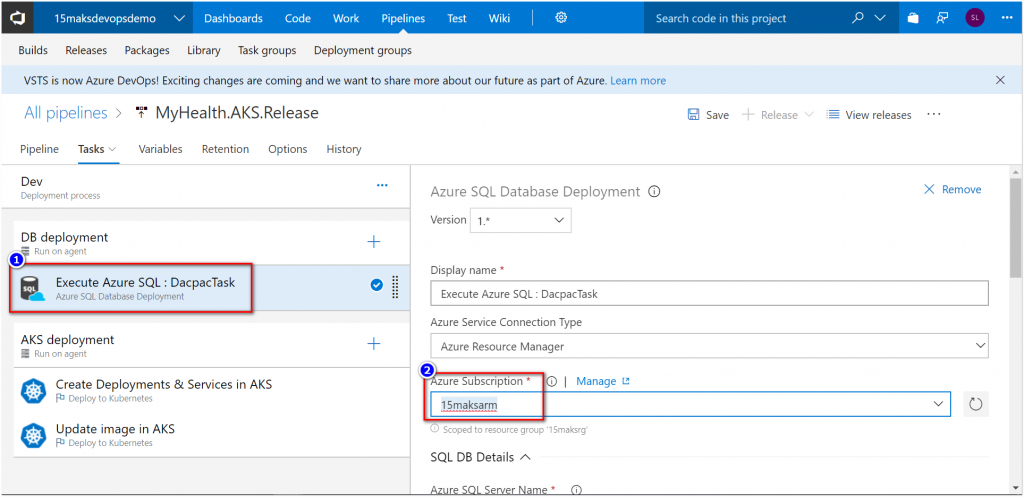Open the settings gear icon
The height and width of the screenshot is (497, 1024).
(x=561, y=18)
